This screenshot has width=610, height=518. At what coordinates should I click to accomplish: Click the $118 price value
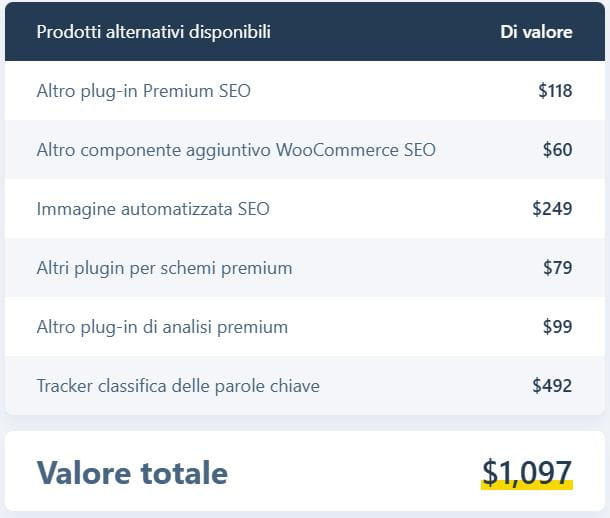point(555,91)
